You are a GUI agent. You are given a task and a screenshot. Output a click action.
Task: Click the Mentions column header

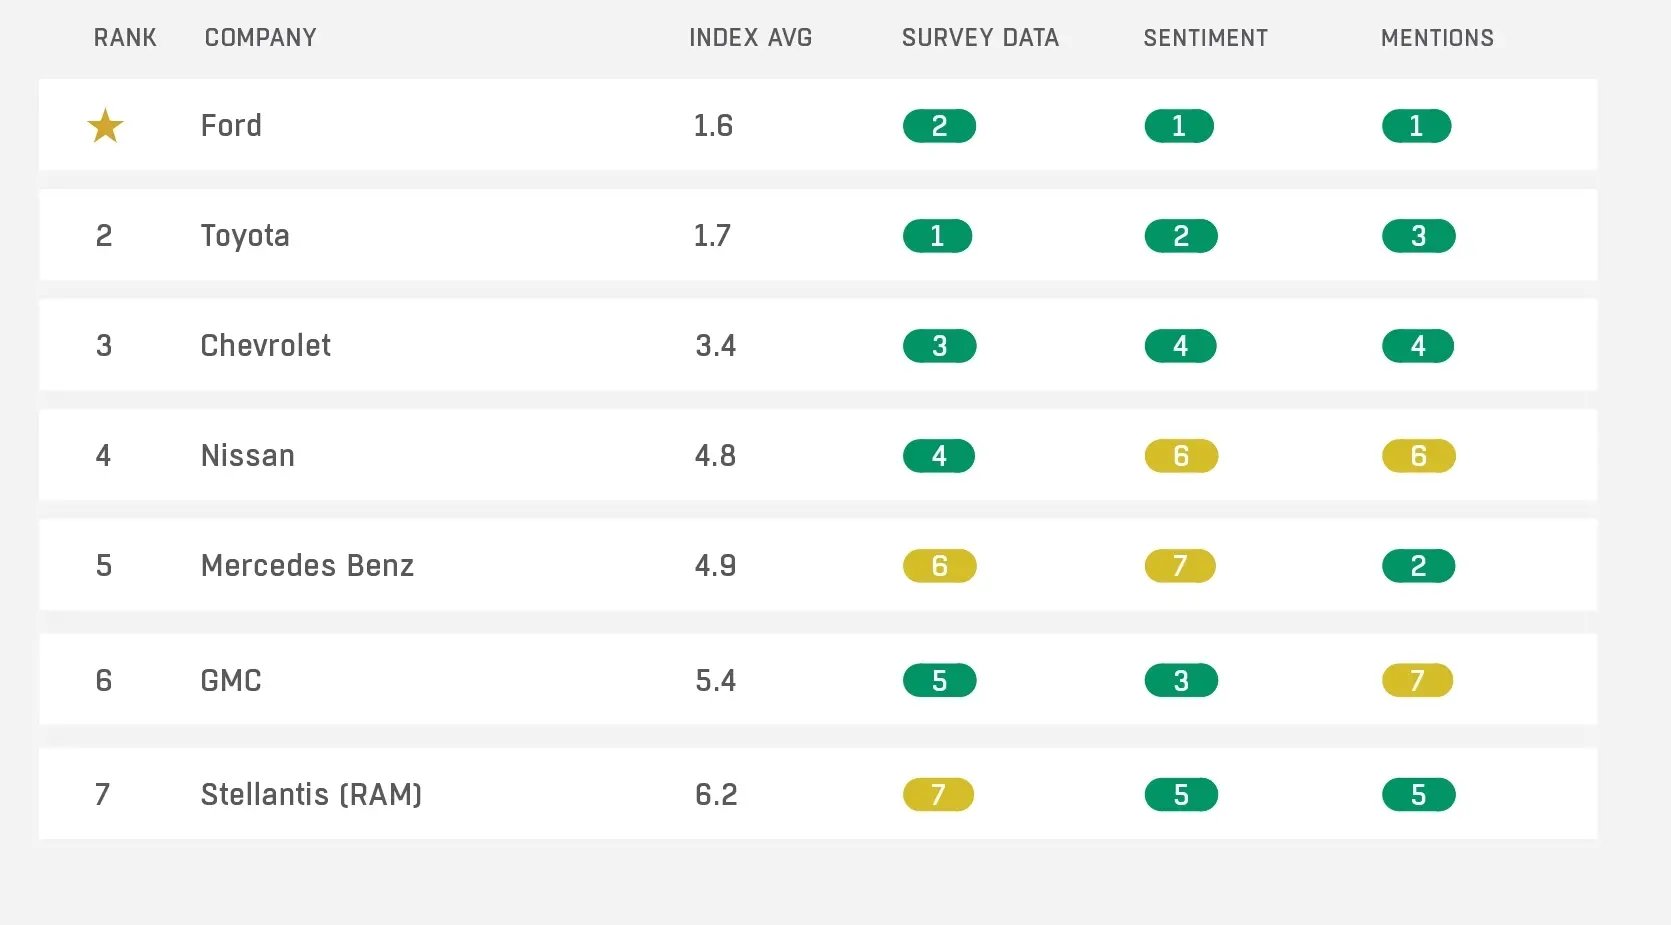pos(1437,38)
